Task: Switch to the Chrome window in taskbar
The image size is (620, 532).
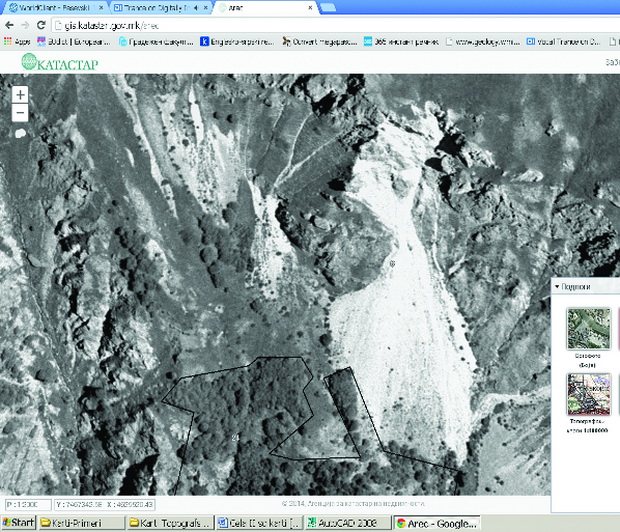Action: point(437,523)
